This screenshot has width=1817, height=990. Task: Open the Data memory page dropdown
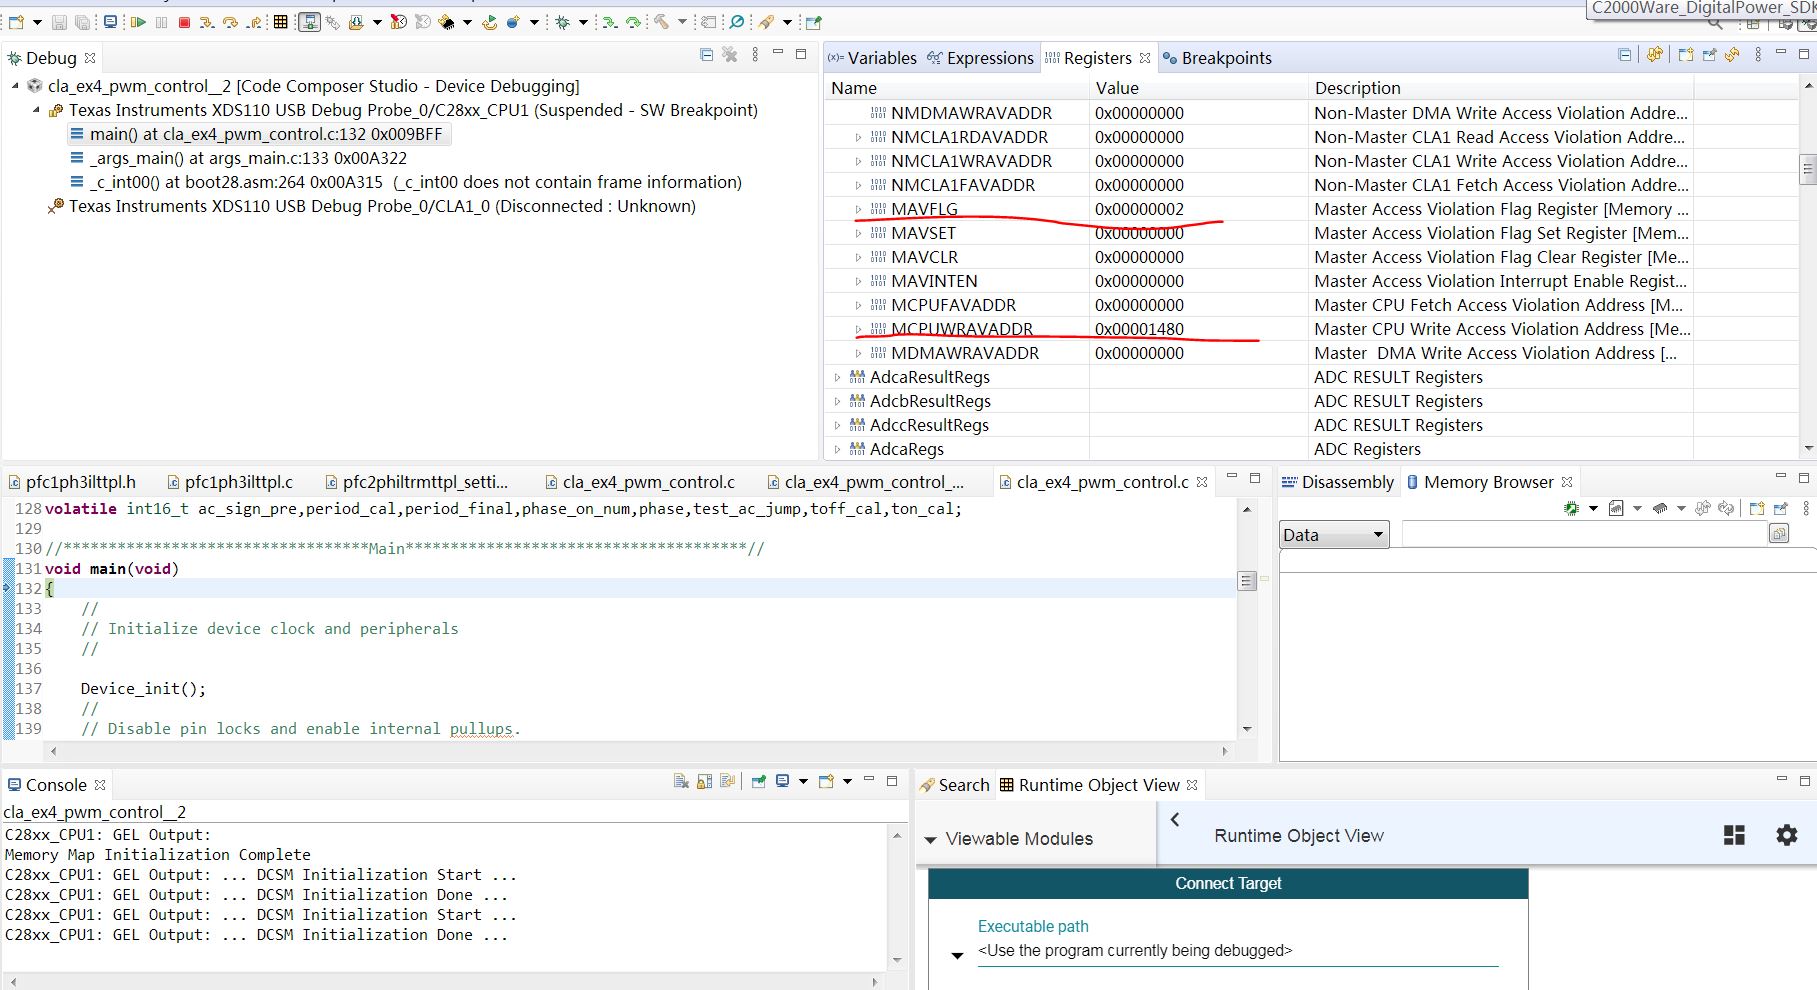pyautogui.click(x=1334, y=535)
